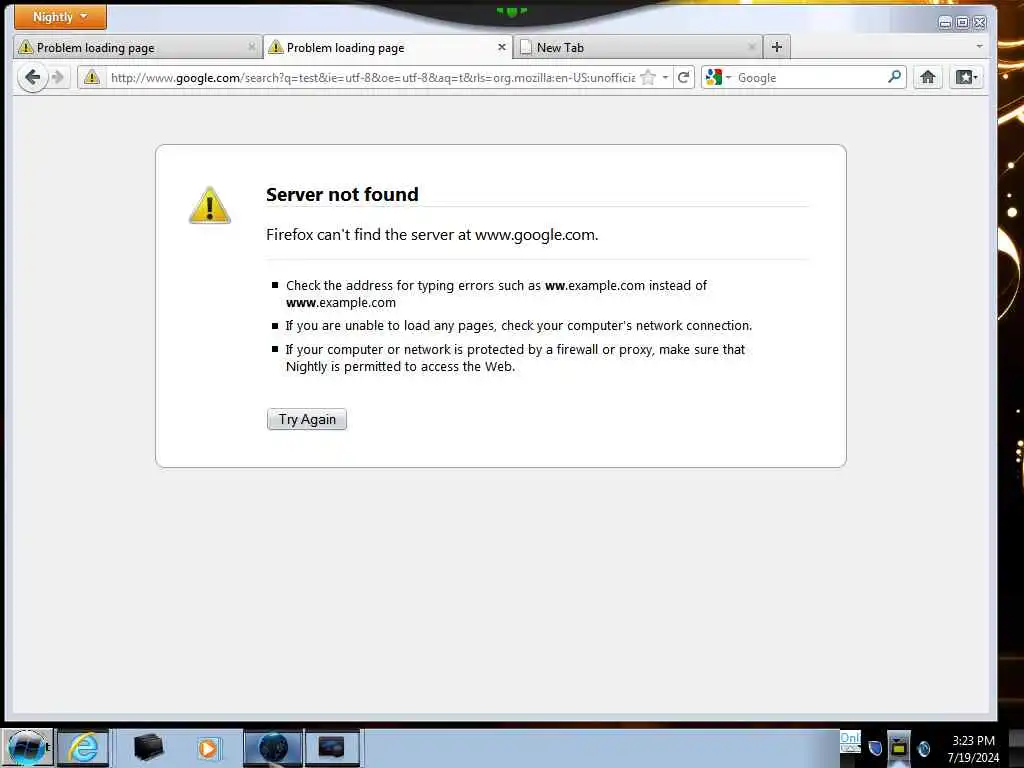Open the bookmarks menu button
This screenshot has height=768, width=1024.
(966, 78)
